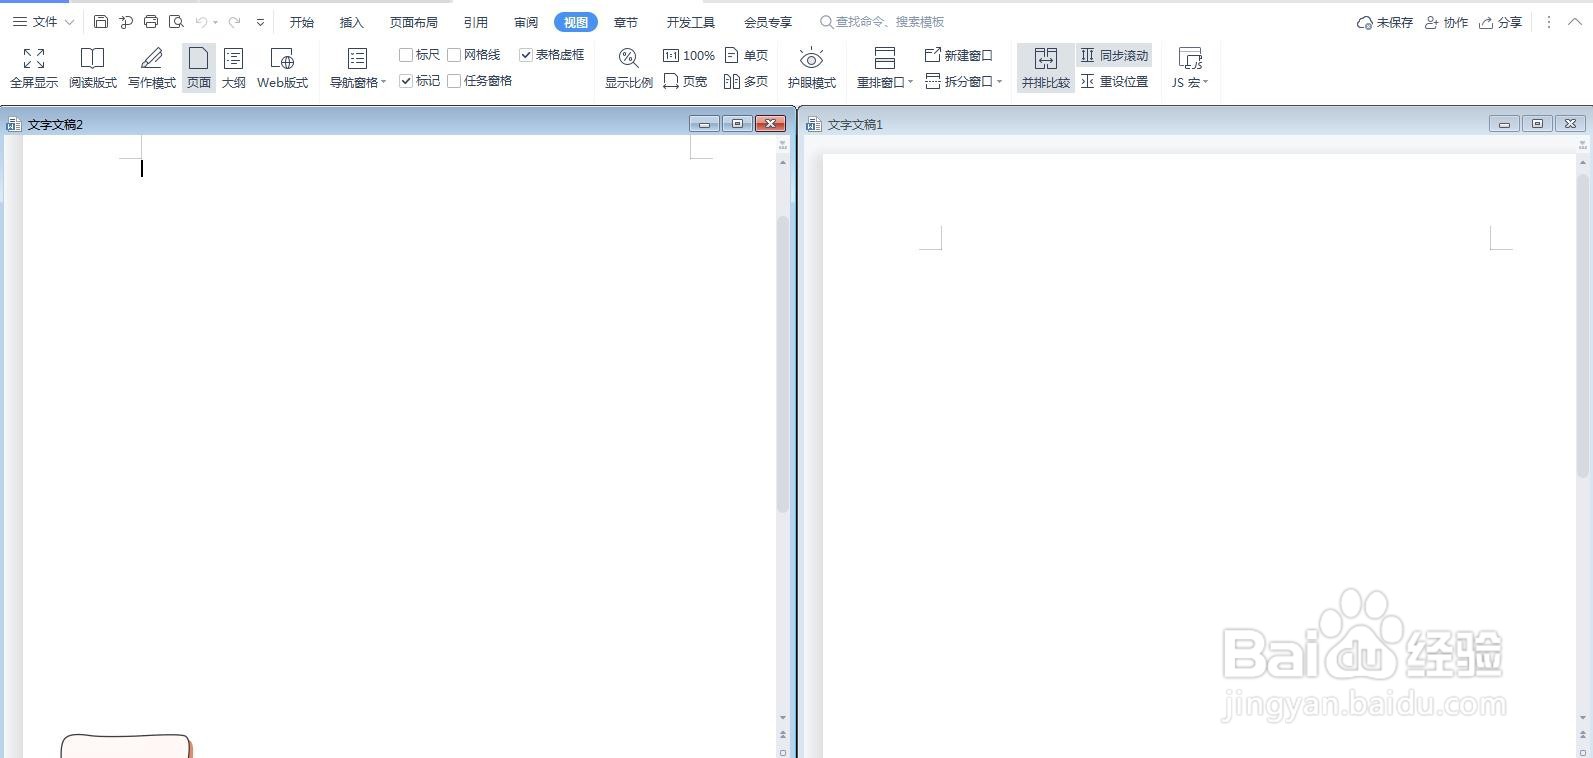1593x758 pixels.
Task: Click the Print icon in quick access toolbar
Action: coord(151,22)
